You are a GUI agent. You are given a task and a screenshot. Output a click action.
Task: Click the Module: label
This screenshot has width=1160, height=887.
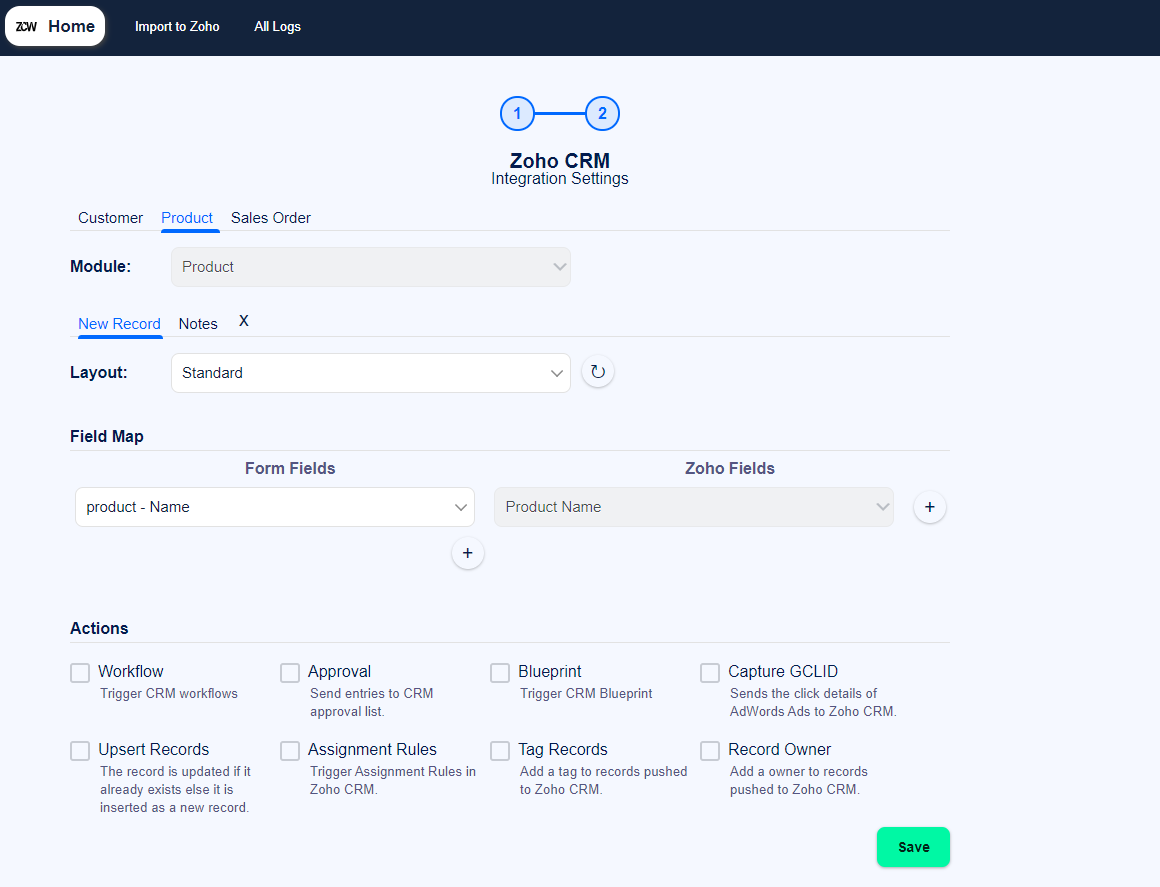[101, 266]
